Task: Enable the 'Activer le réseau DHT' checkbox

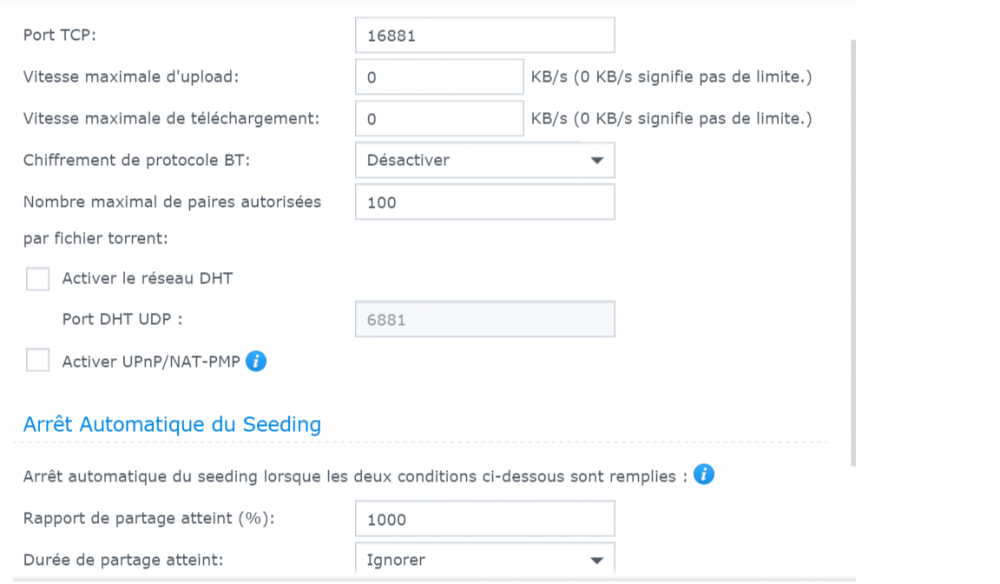Action: [x=38, y=279]
